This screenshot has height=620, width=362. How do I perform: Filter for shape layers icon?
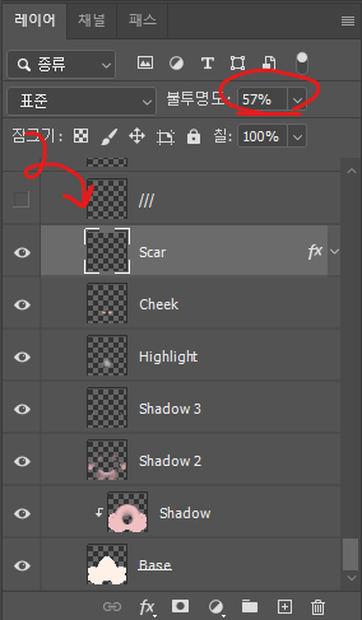click(x=238, y=63)
